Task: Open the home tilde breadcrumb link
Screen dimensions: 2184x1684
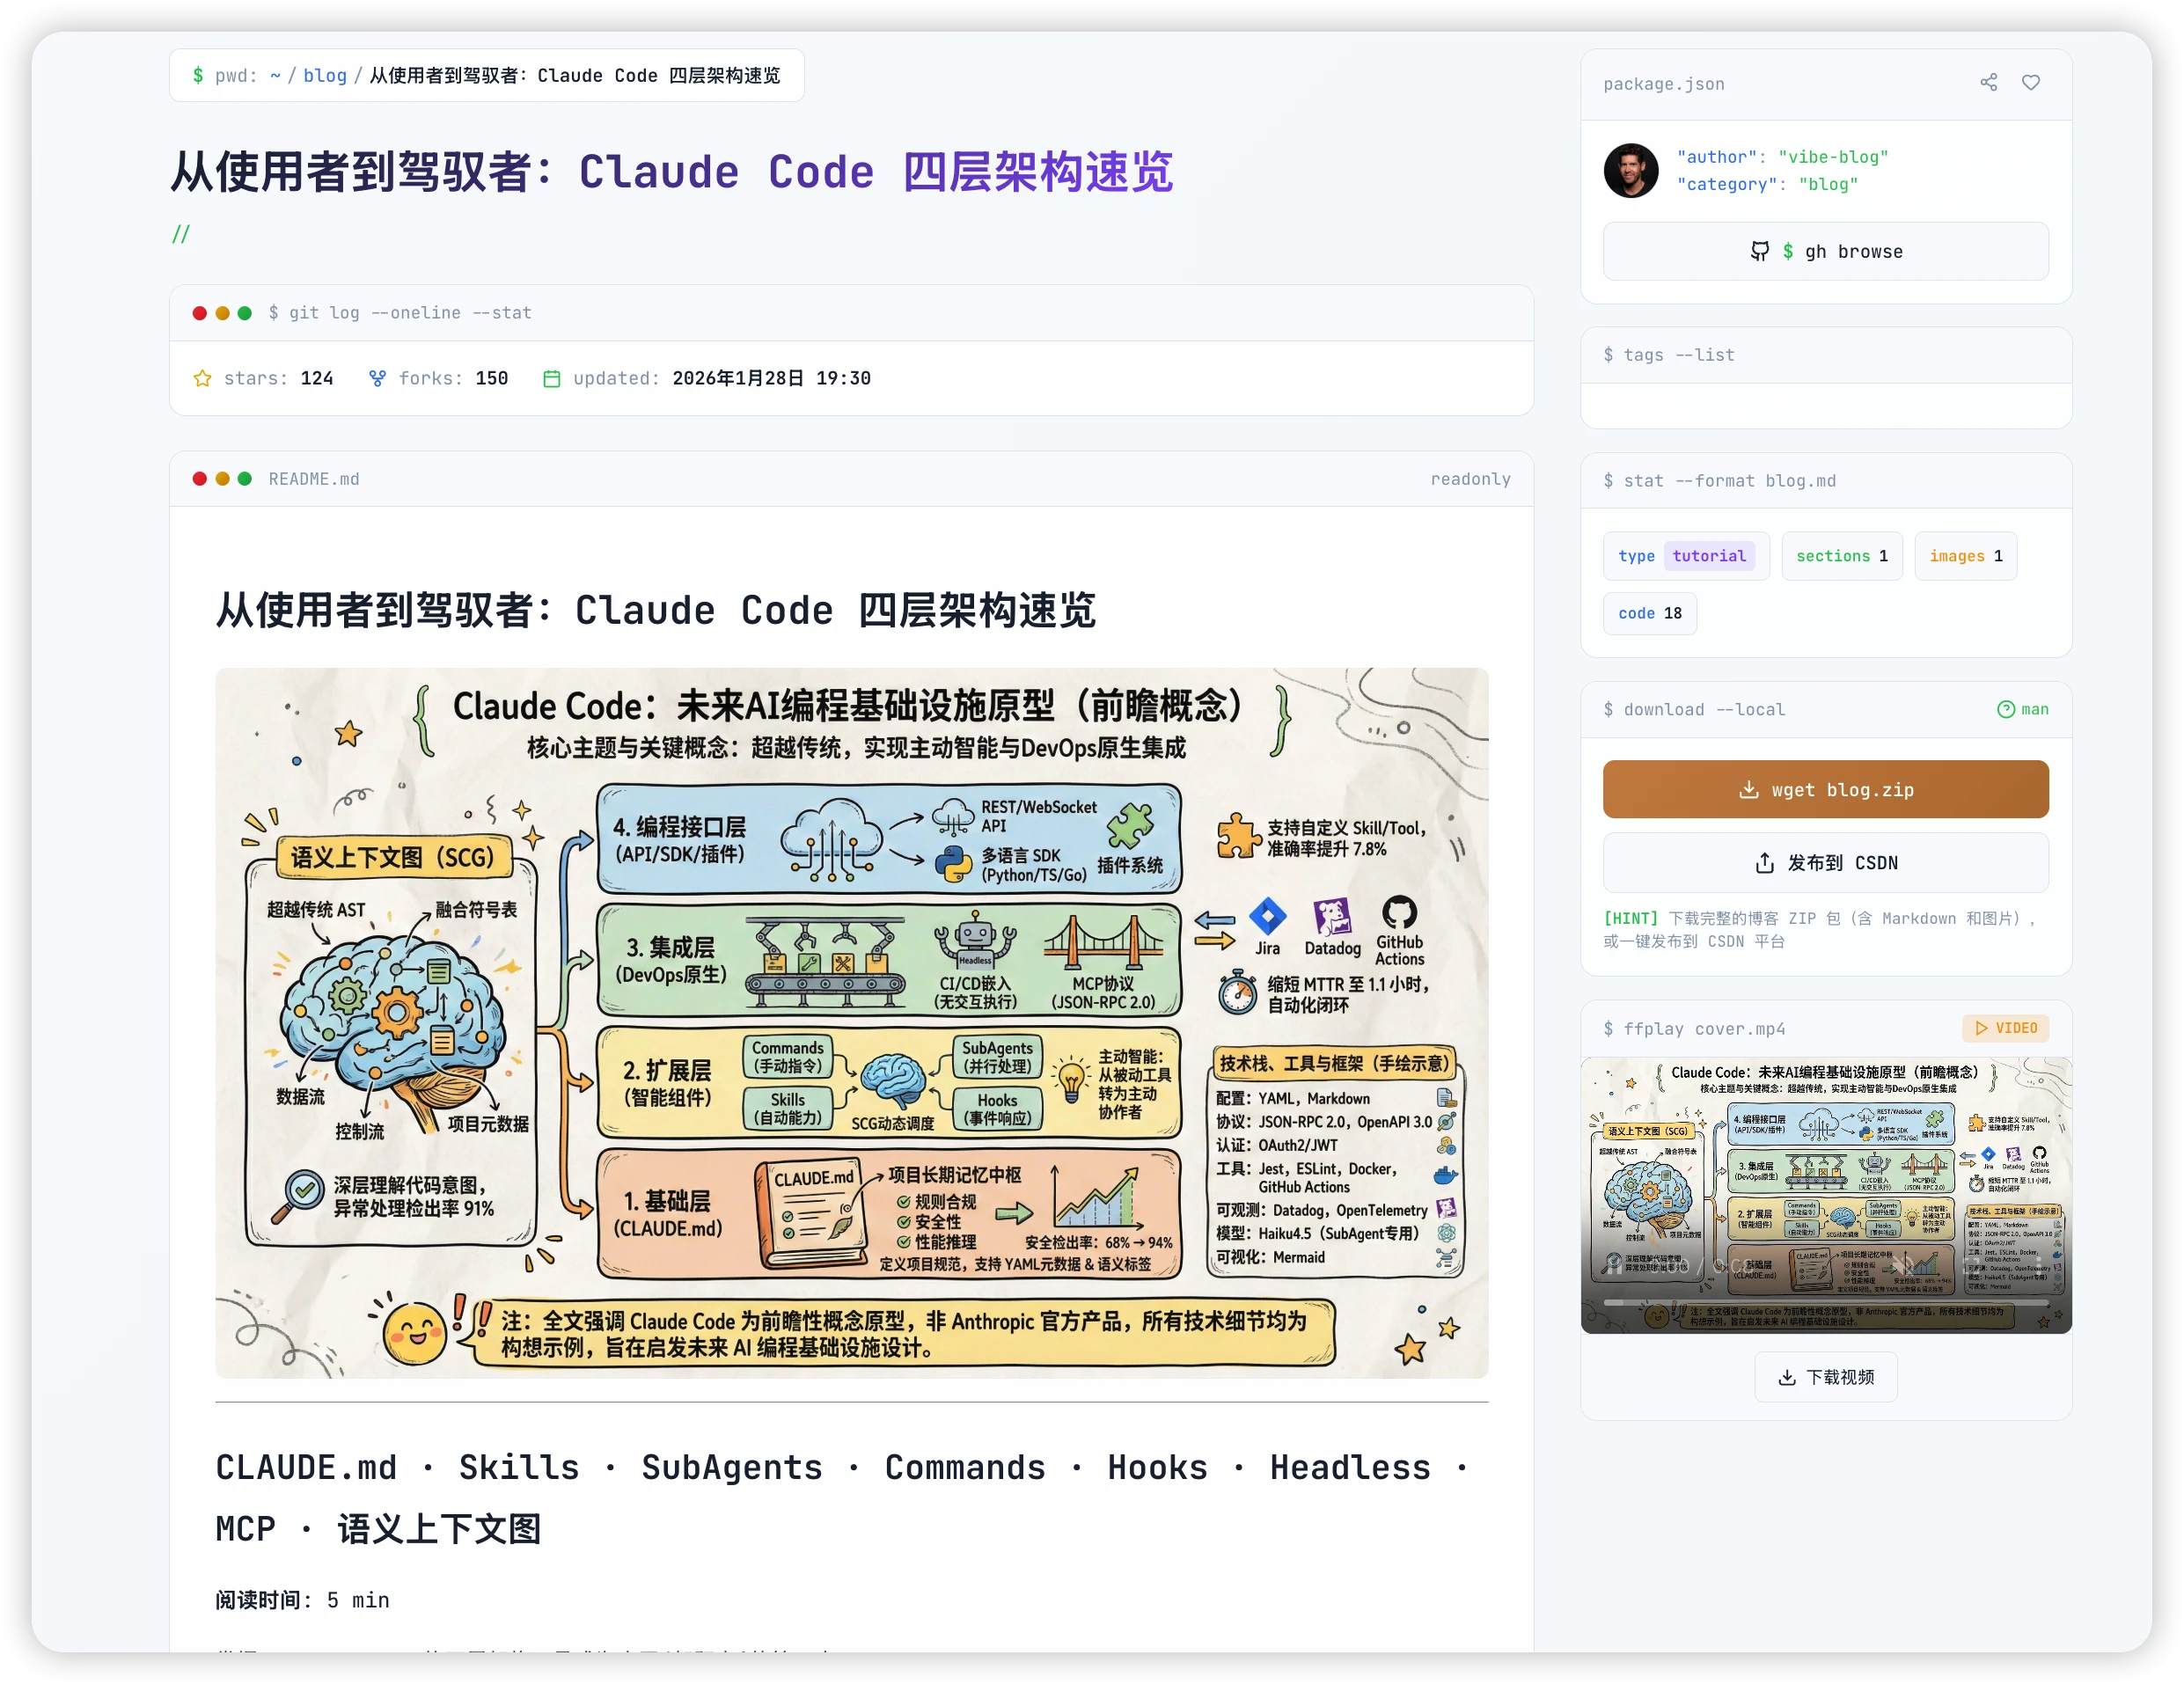Action: click(275, 76)
